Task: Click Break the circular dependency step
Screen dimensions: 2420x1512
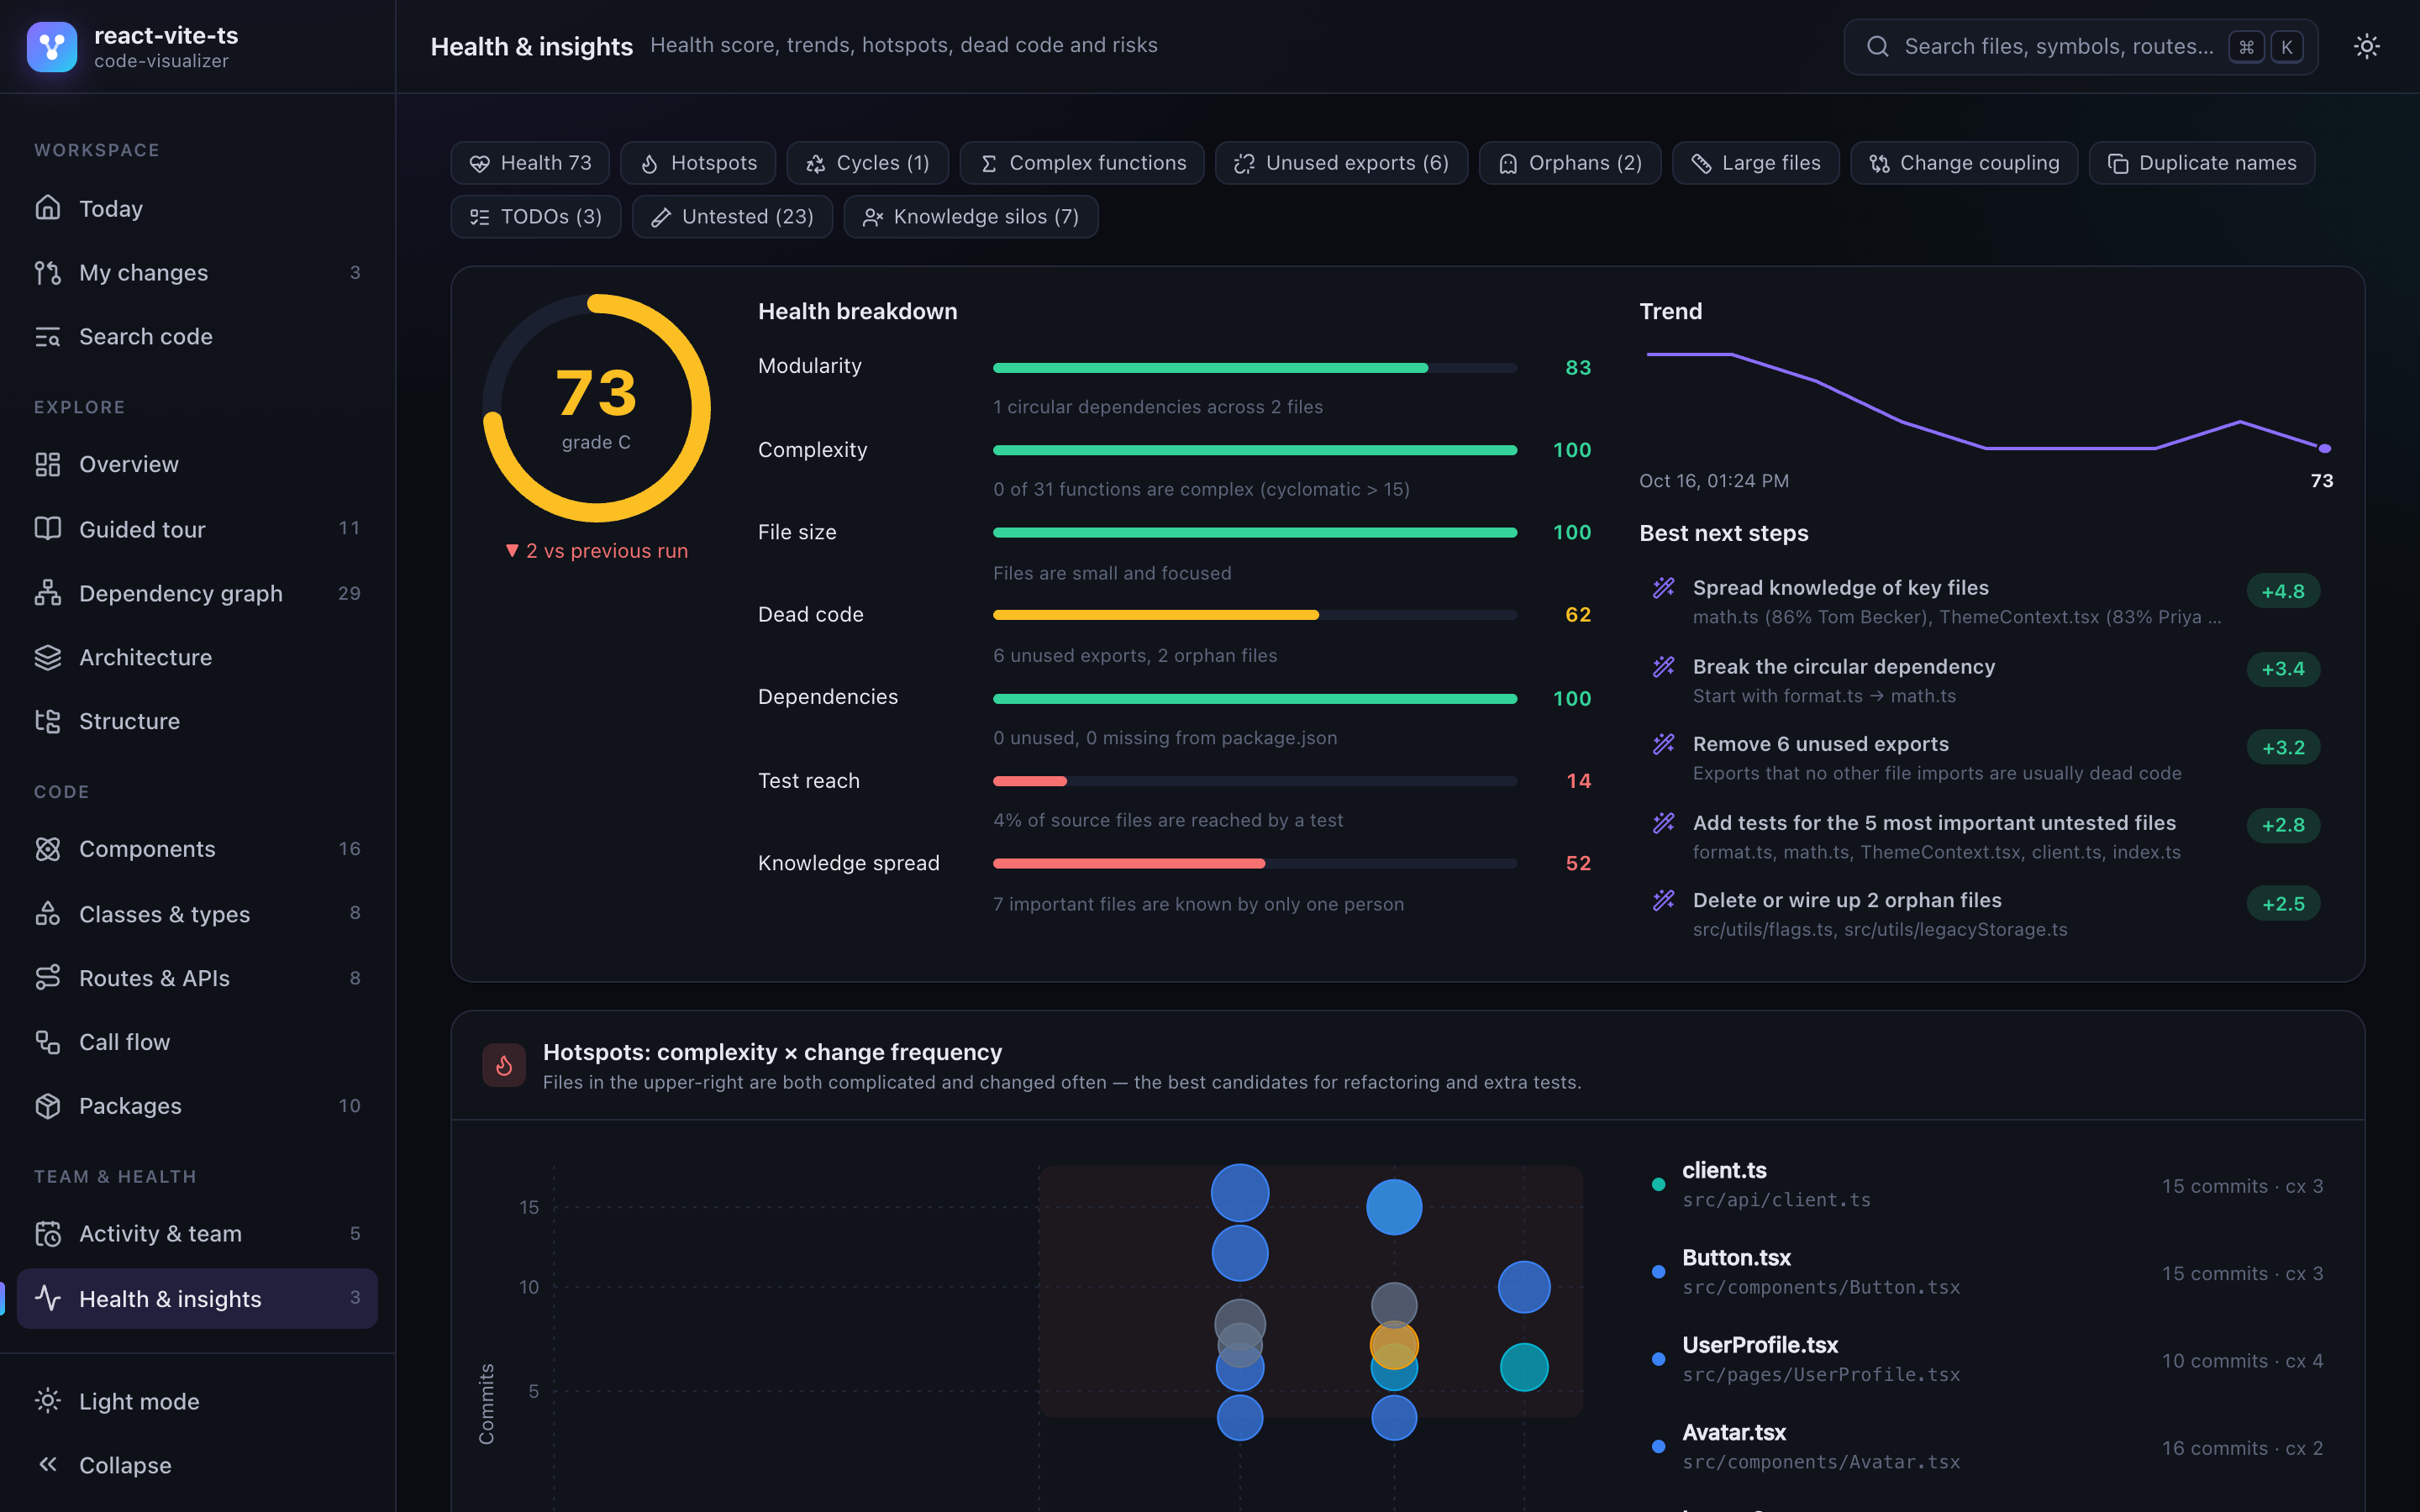Action: [x=1985, y=680]
